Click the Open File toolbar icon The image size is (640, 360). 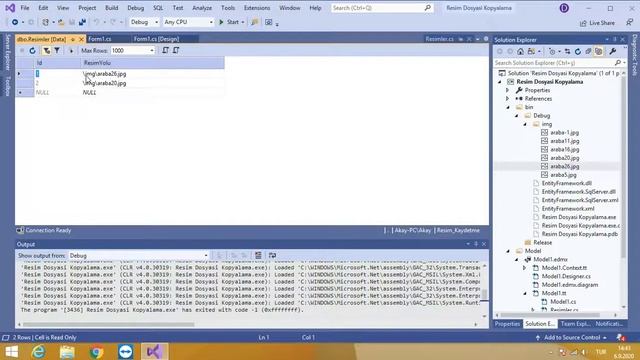[61, 22]
